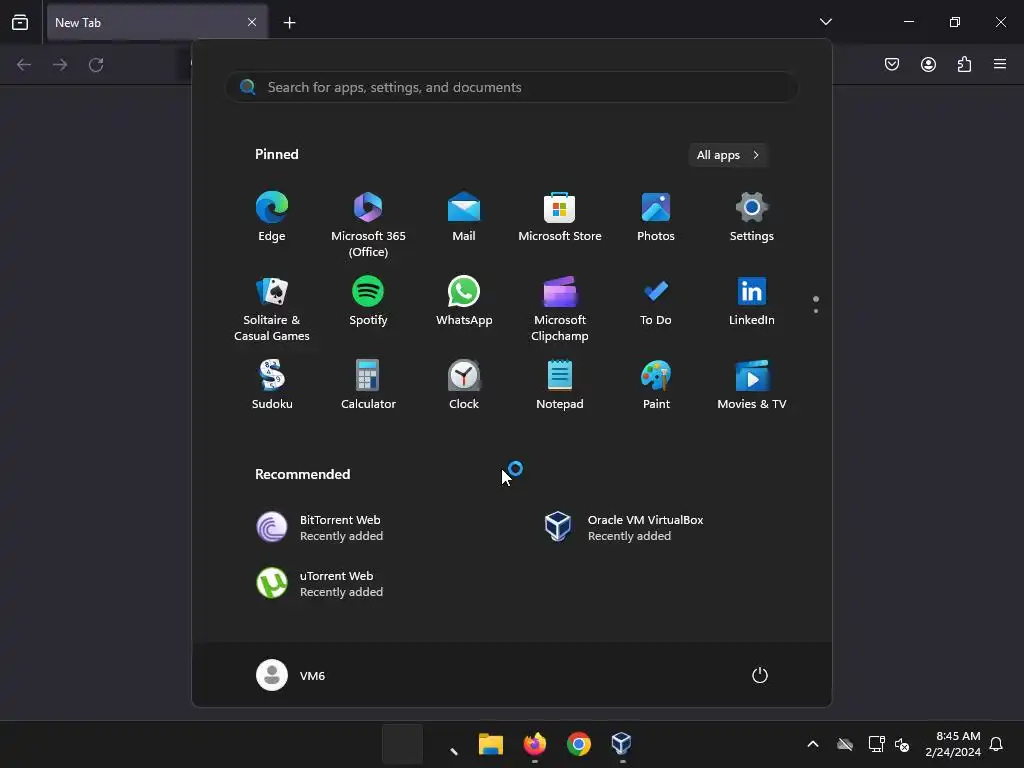Switch to Firefox in the taskbar
The image size is (1024, 768).
[x=535, y=744]
